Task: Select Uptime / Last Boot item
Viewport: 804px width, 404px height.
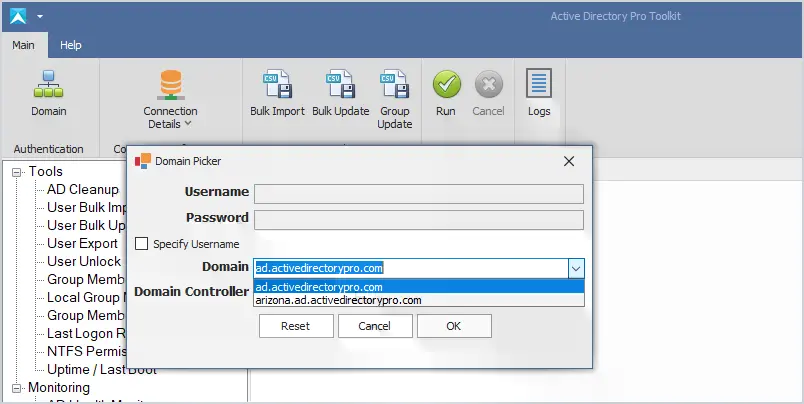Action: [102, 369]
